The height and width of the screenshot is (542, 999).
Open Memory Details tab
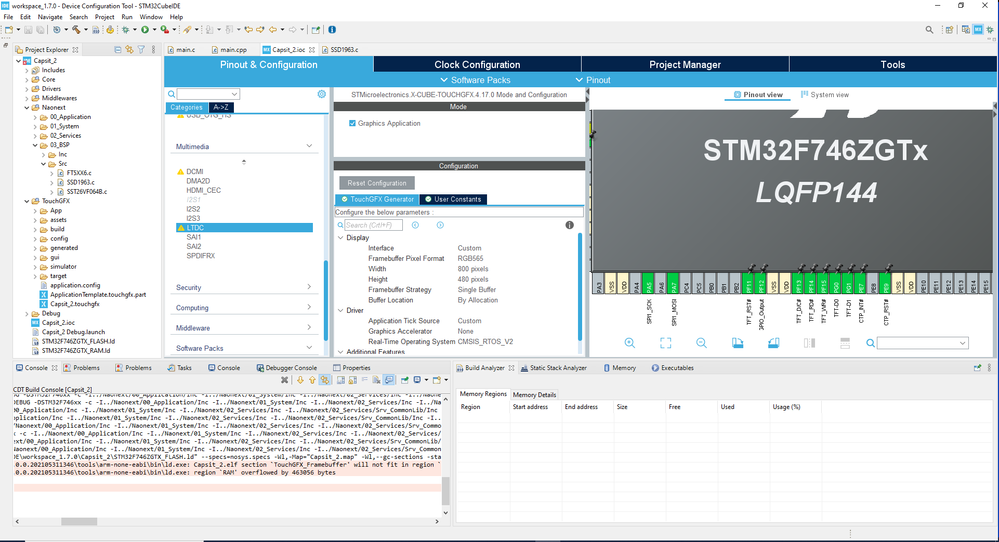pyautogui.click(x=534, y=395)
